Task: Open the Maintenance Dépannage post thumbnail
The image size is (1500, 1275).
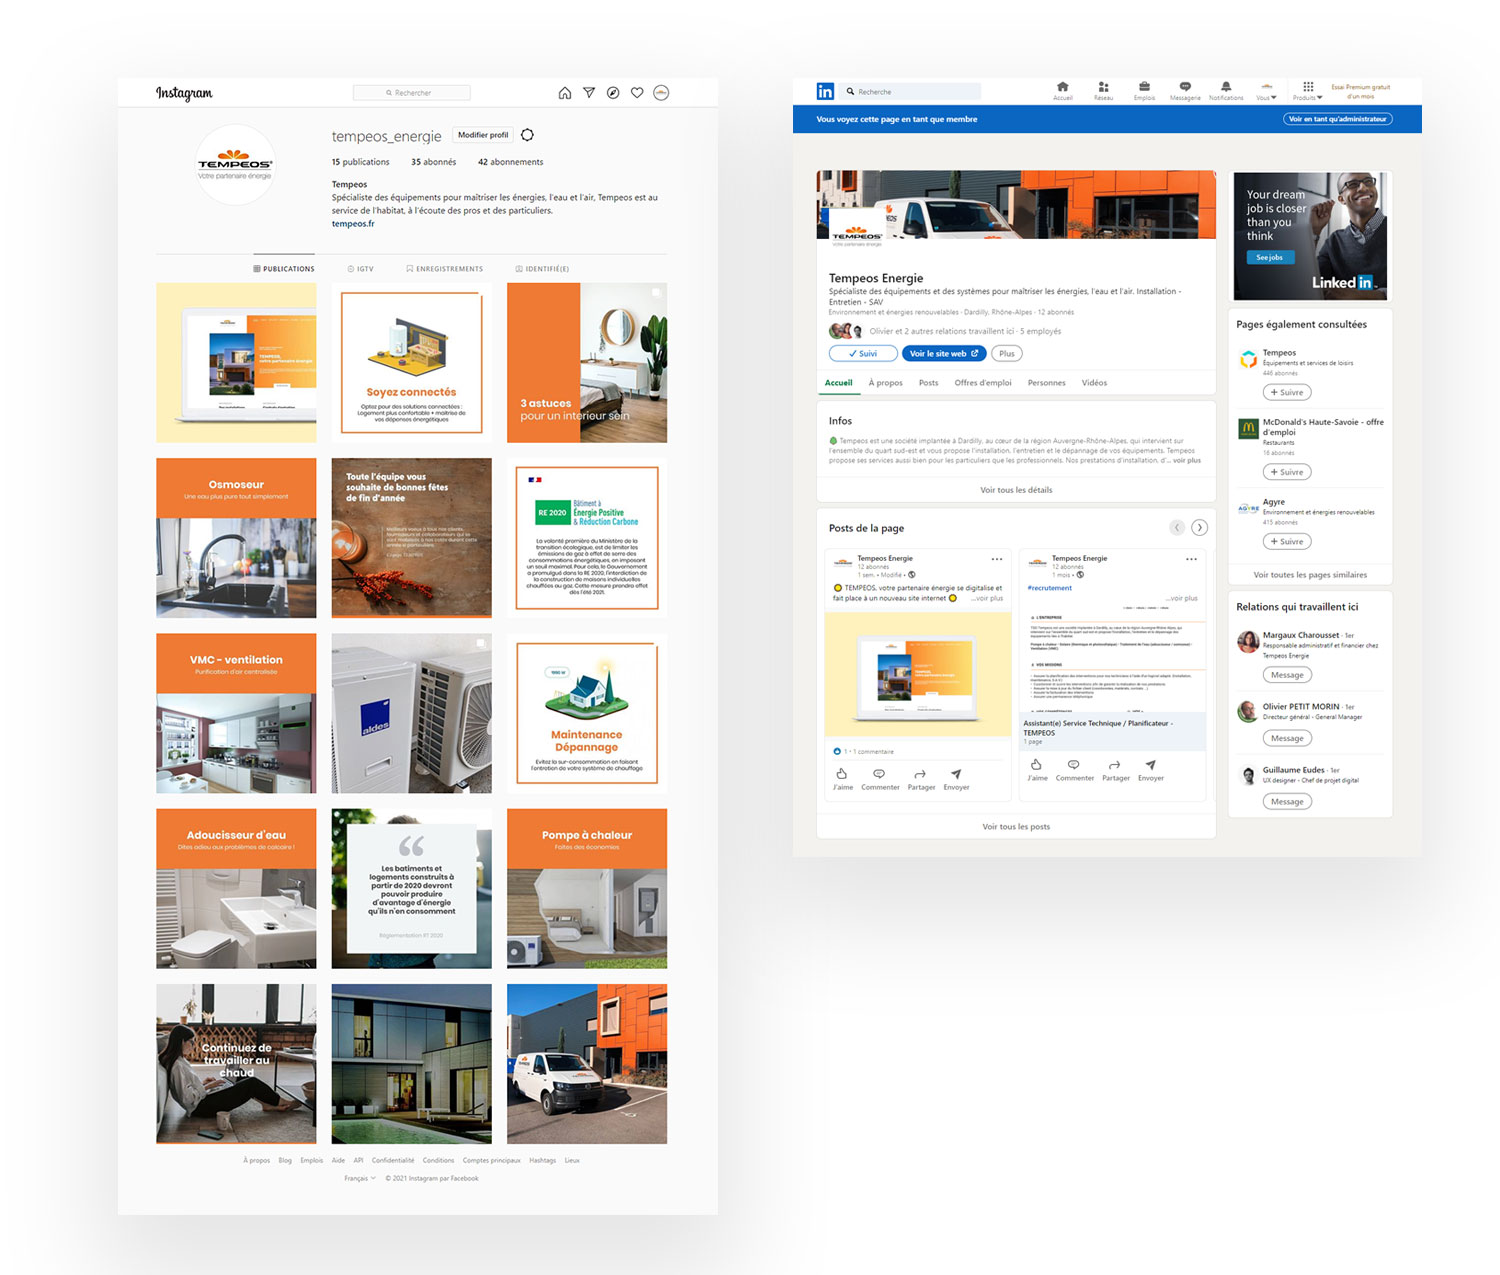Action: [x=587, y=713]
